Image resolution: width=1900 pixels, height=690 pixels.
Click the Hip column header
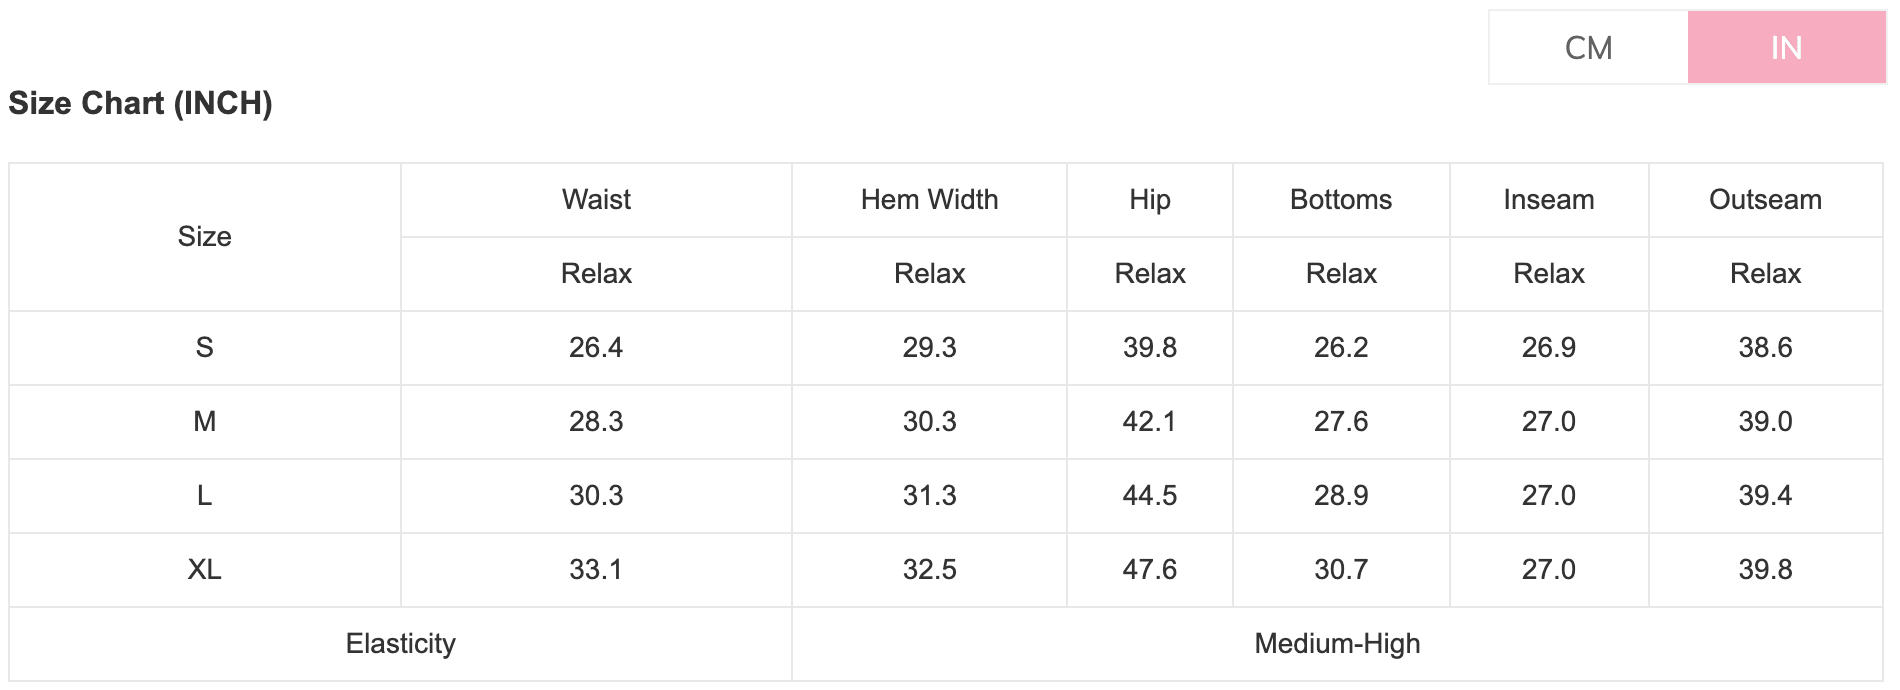tap(1149, 200)
